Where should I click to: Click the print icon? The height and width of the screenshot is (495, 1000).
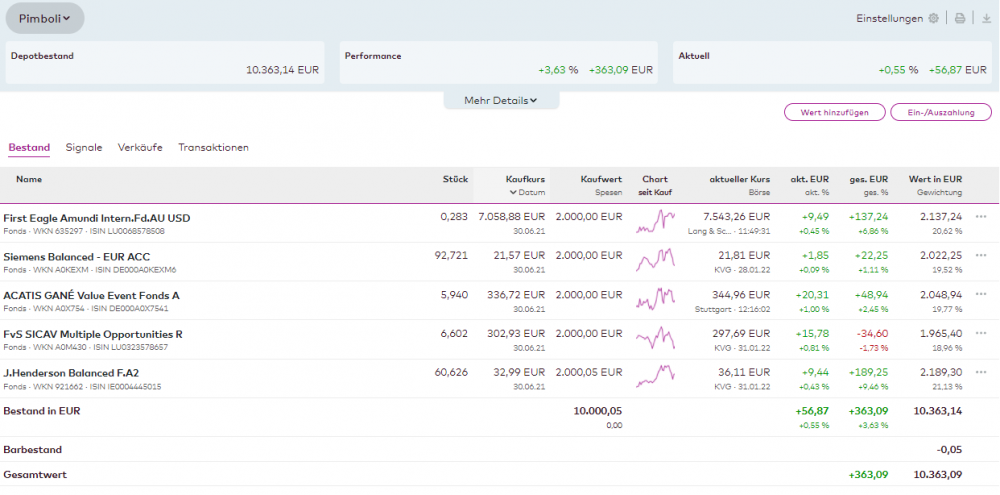[960, 18]
